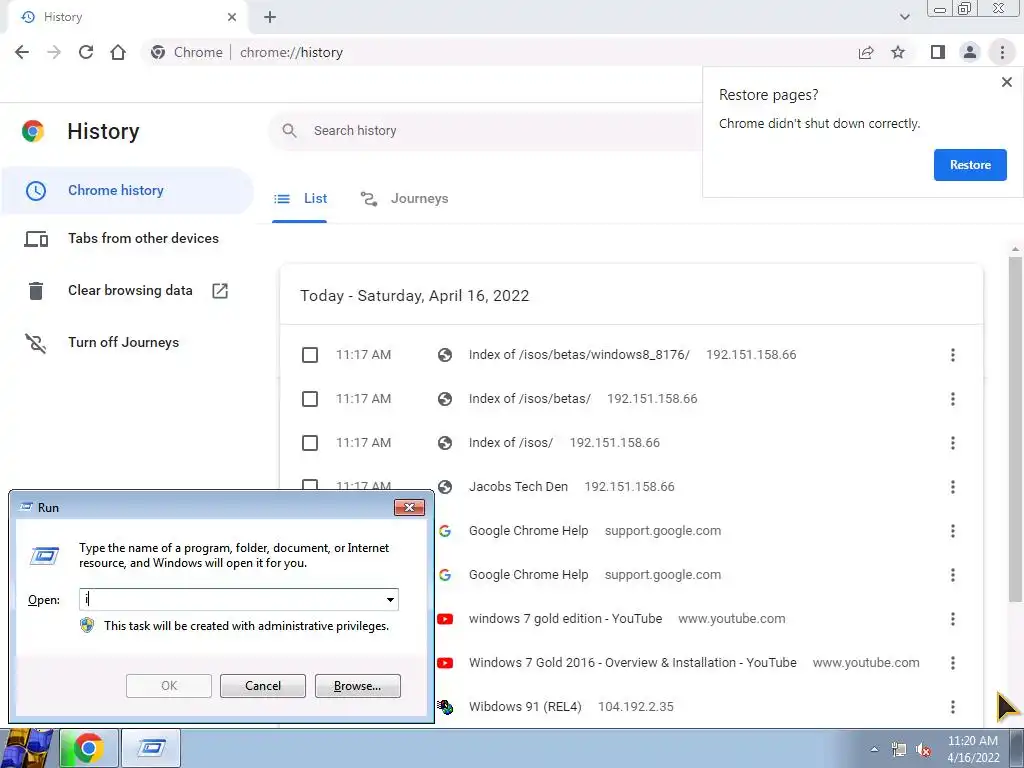Click Cancel in the Run dialog
This screenshot has width=1024, height=768.
pos(263,686)
